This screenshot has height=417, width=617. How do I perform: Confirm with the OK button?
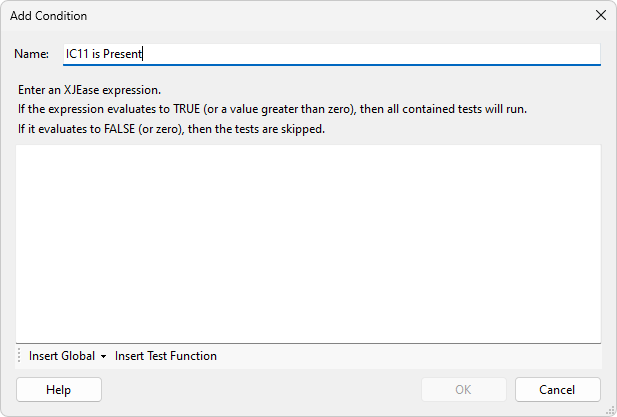(464, 389)
